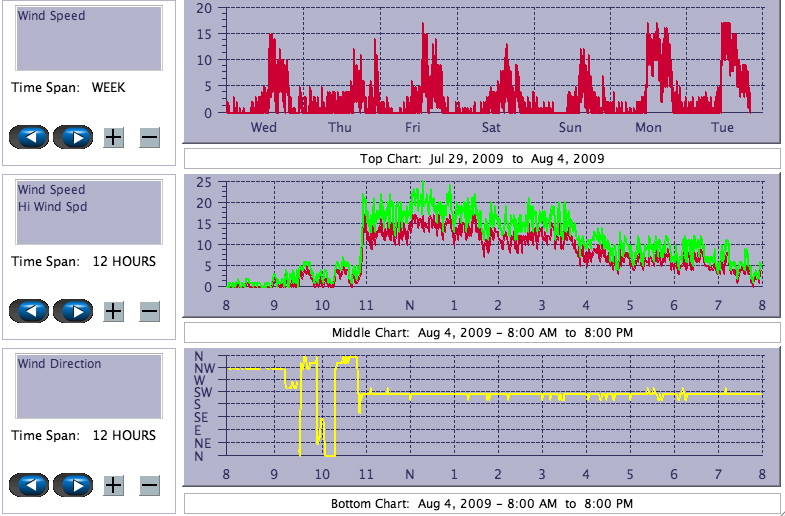Click the back arrow for the Wind Direction chart

tap(29, 485)
